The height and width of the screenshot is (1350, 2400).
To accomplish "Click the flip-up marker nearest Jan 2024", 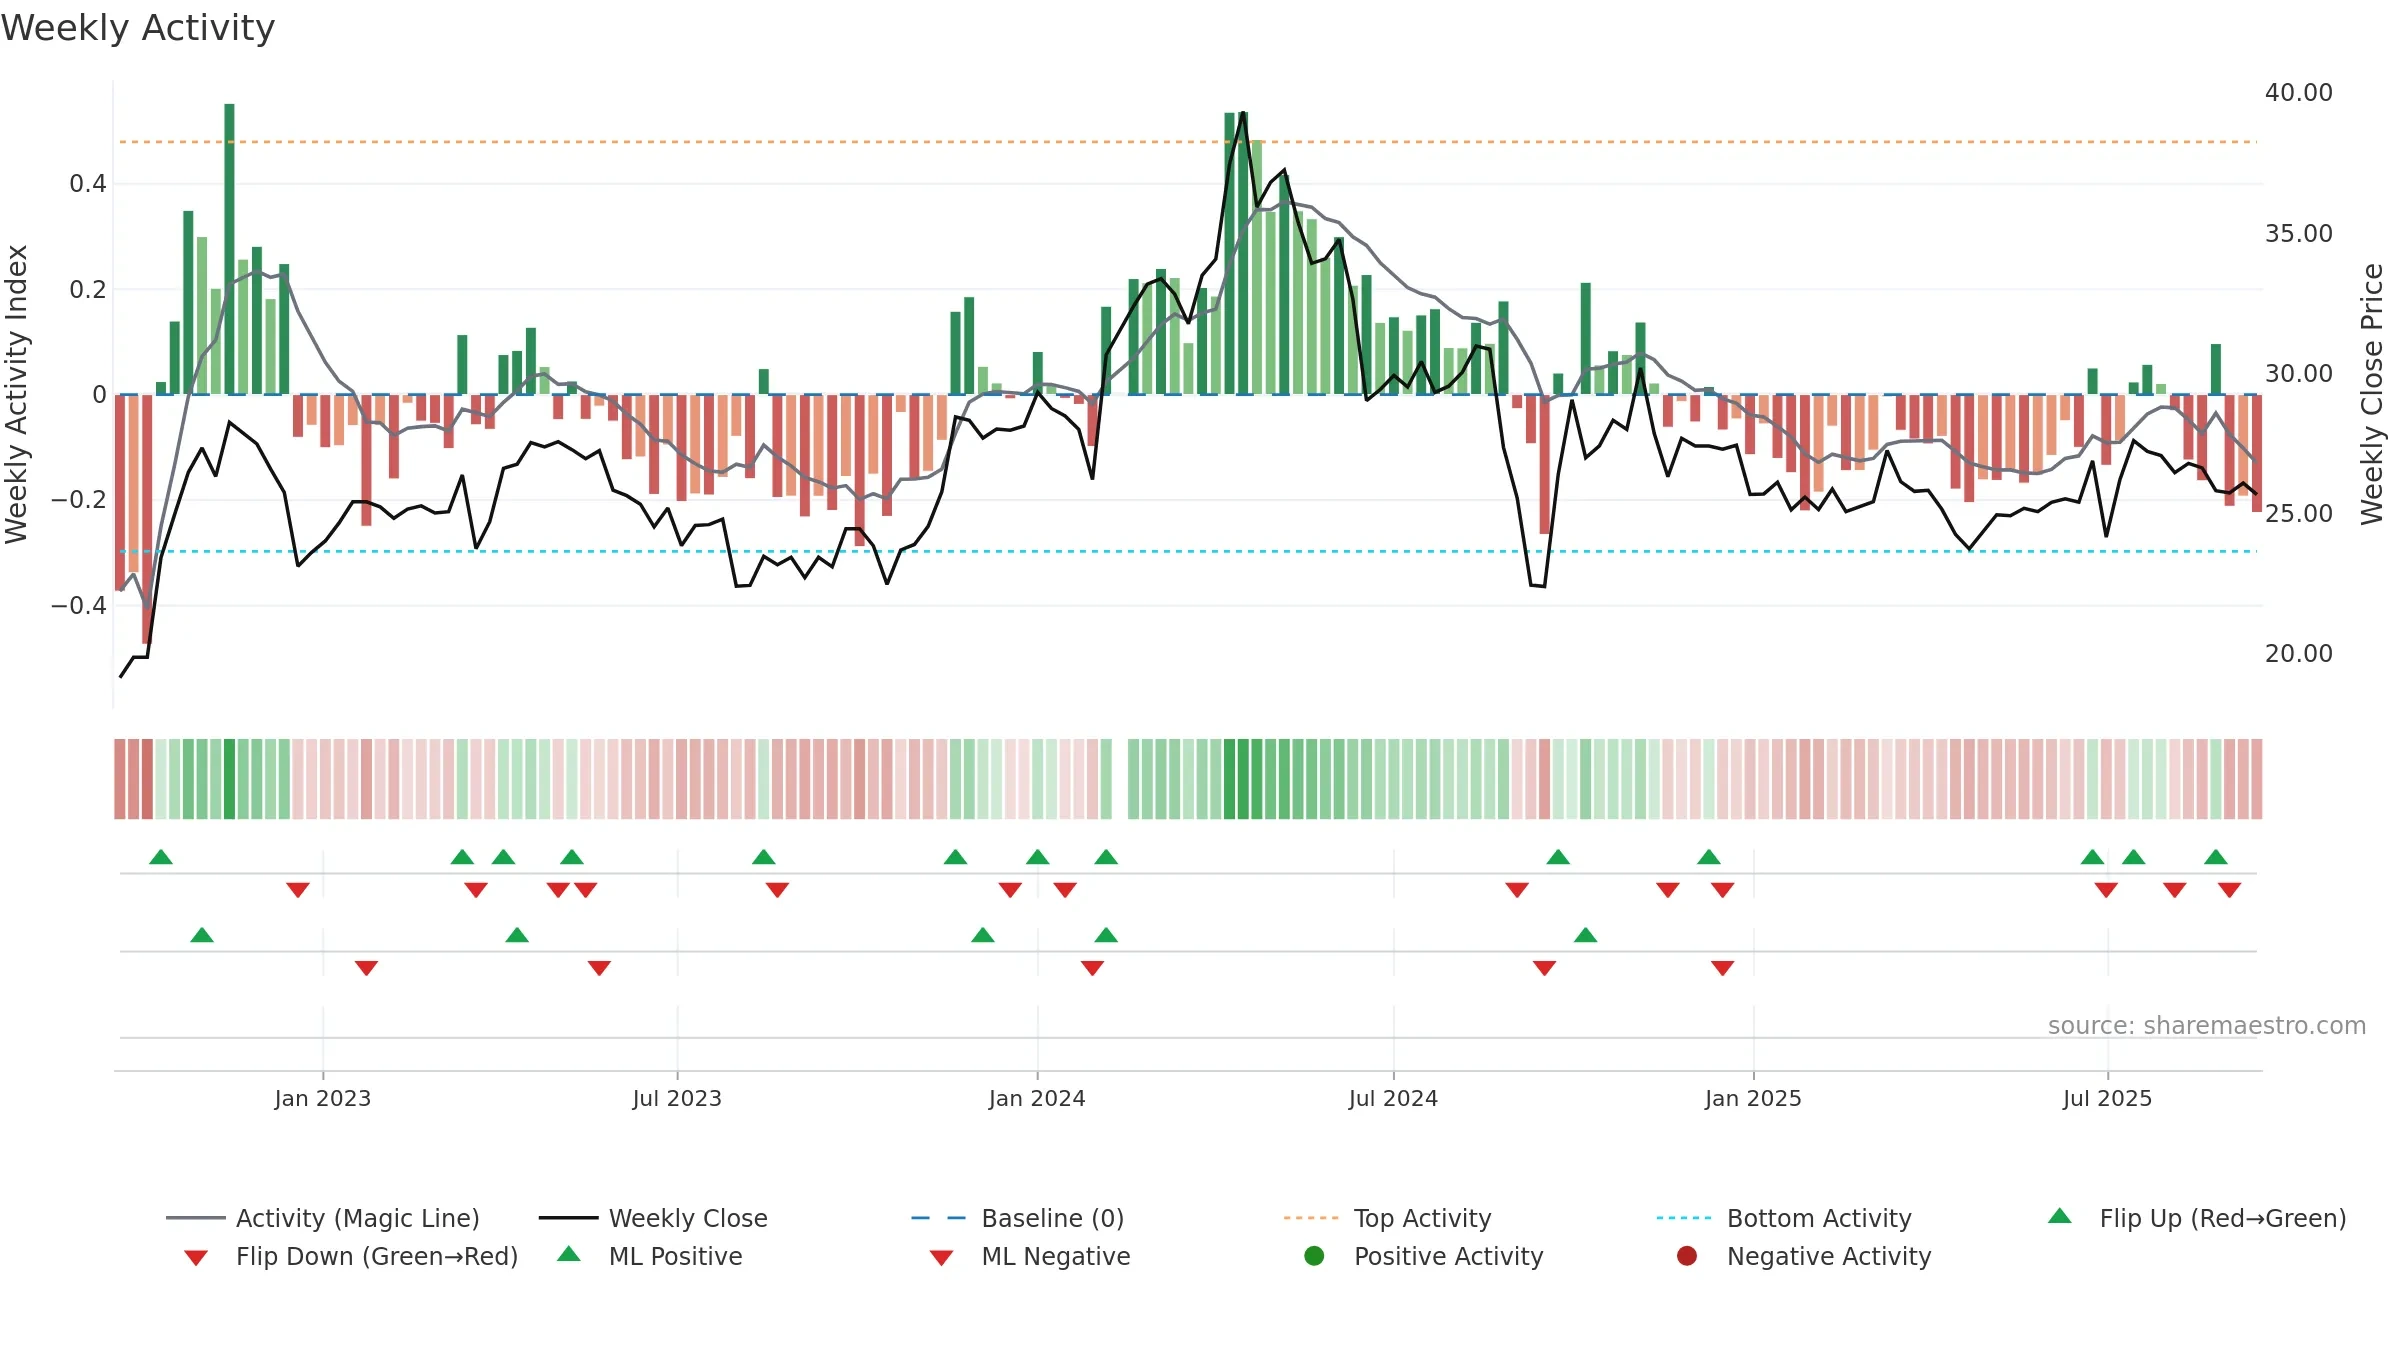I will (1038, 857).
